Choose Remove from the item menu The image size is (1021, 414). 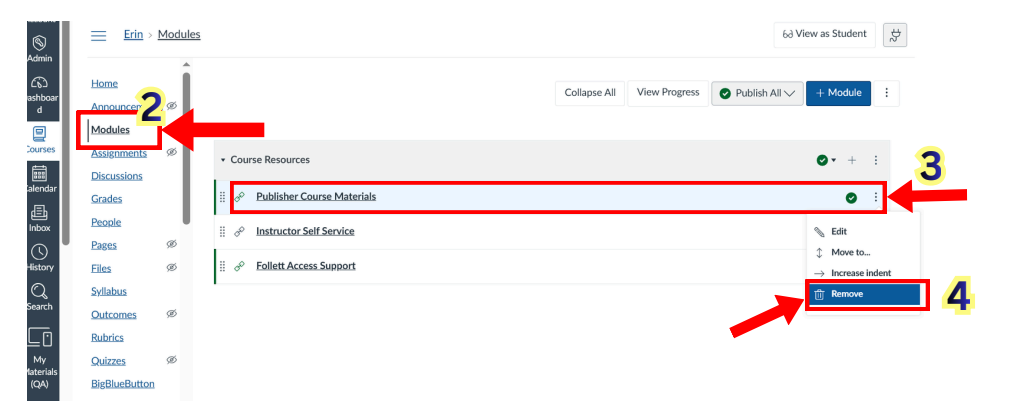click(863, 294)
